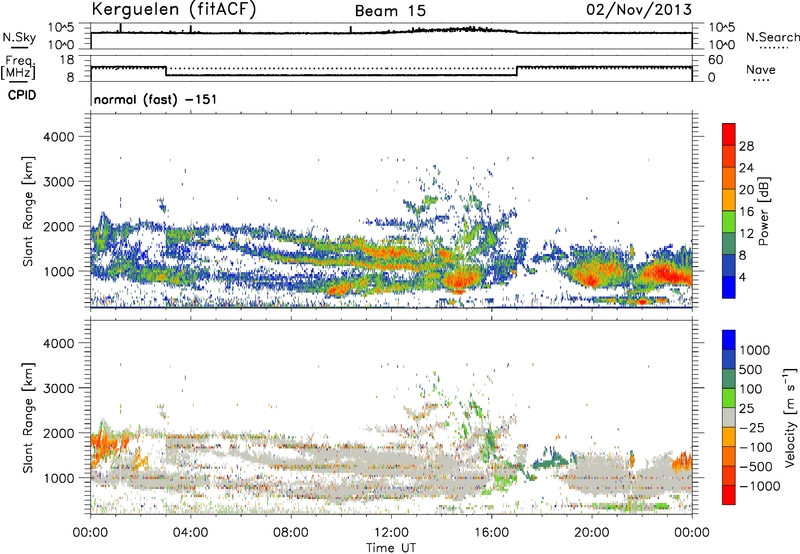The width and height of the screenshot is (800, 554).
Task: Click the 'Freq. [MHz]' label
Action: click(18, 68)
